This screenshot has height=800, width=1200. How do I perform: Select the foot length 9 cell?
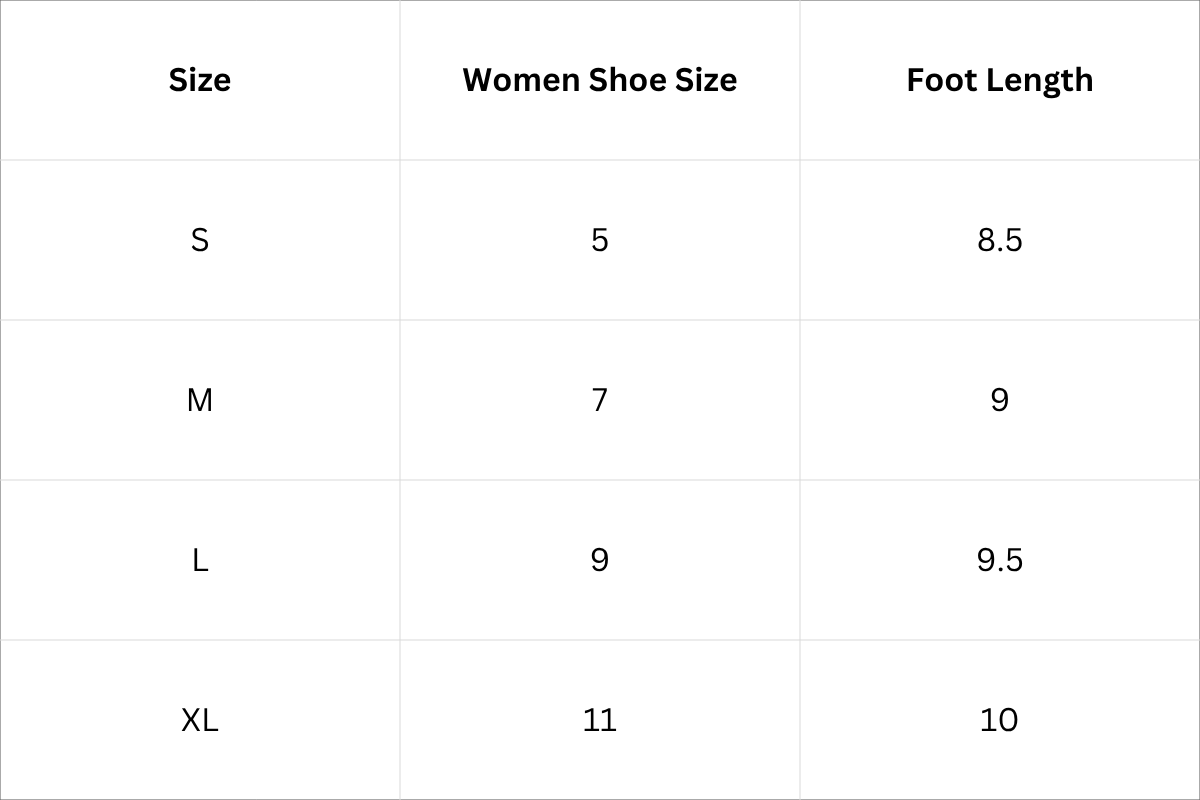(1000, 400)
